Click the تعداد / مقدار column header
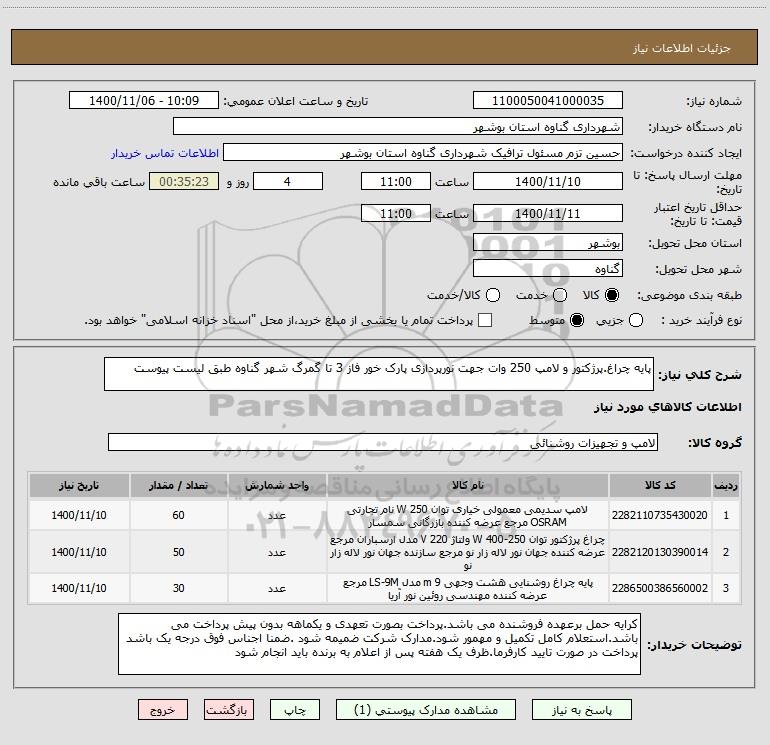Screen dimensions: 770x745 178,485
